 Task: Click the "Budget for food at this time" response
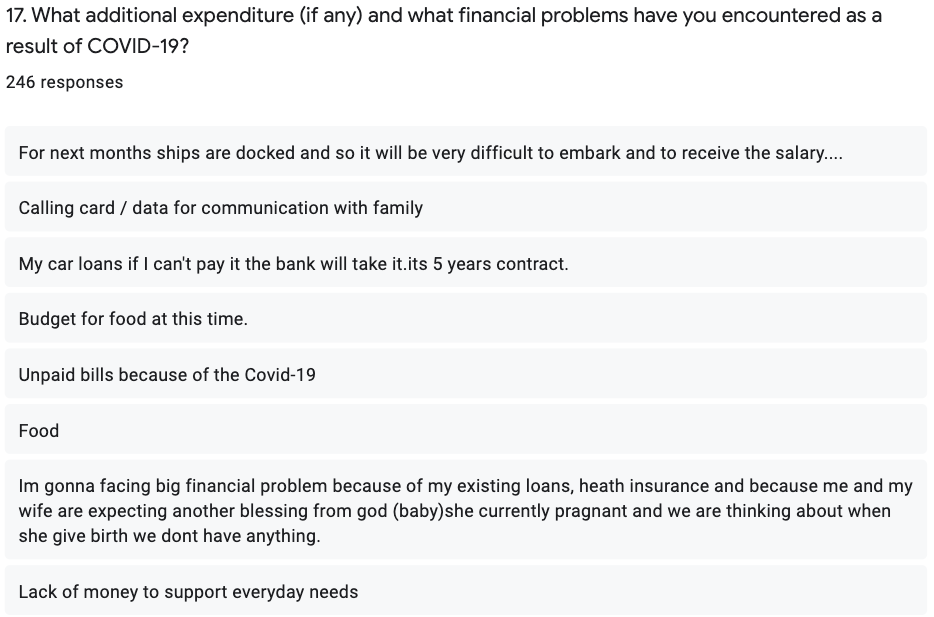[133, 319]
